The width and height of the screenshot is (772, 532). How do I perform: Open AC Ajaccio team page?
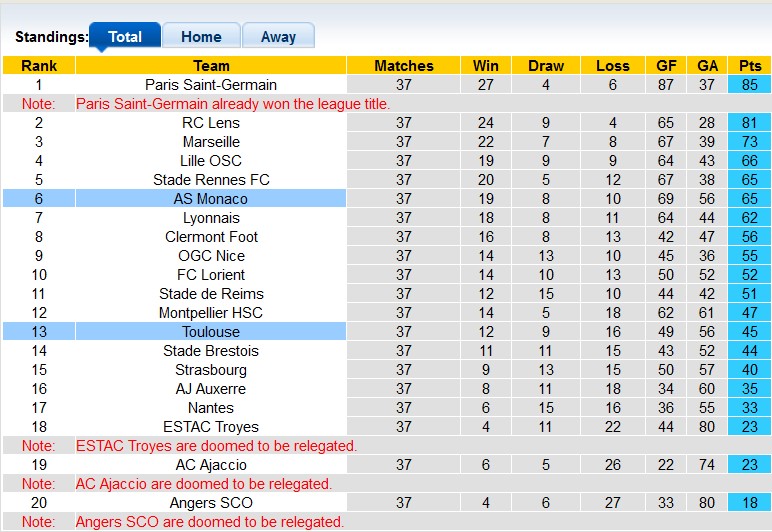pyautogui.click(x=211, y=465)
